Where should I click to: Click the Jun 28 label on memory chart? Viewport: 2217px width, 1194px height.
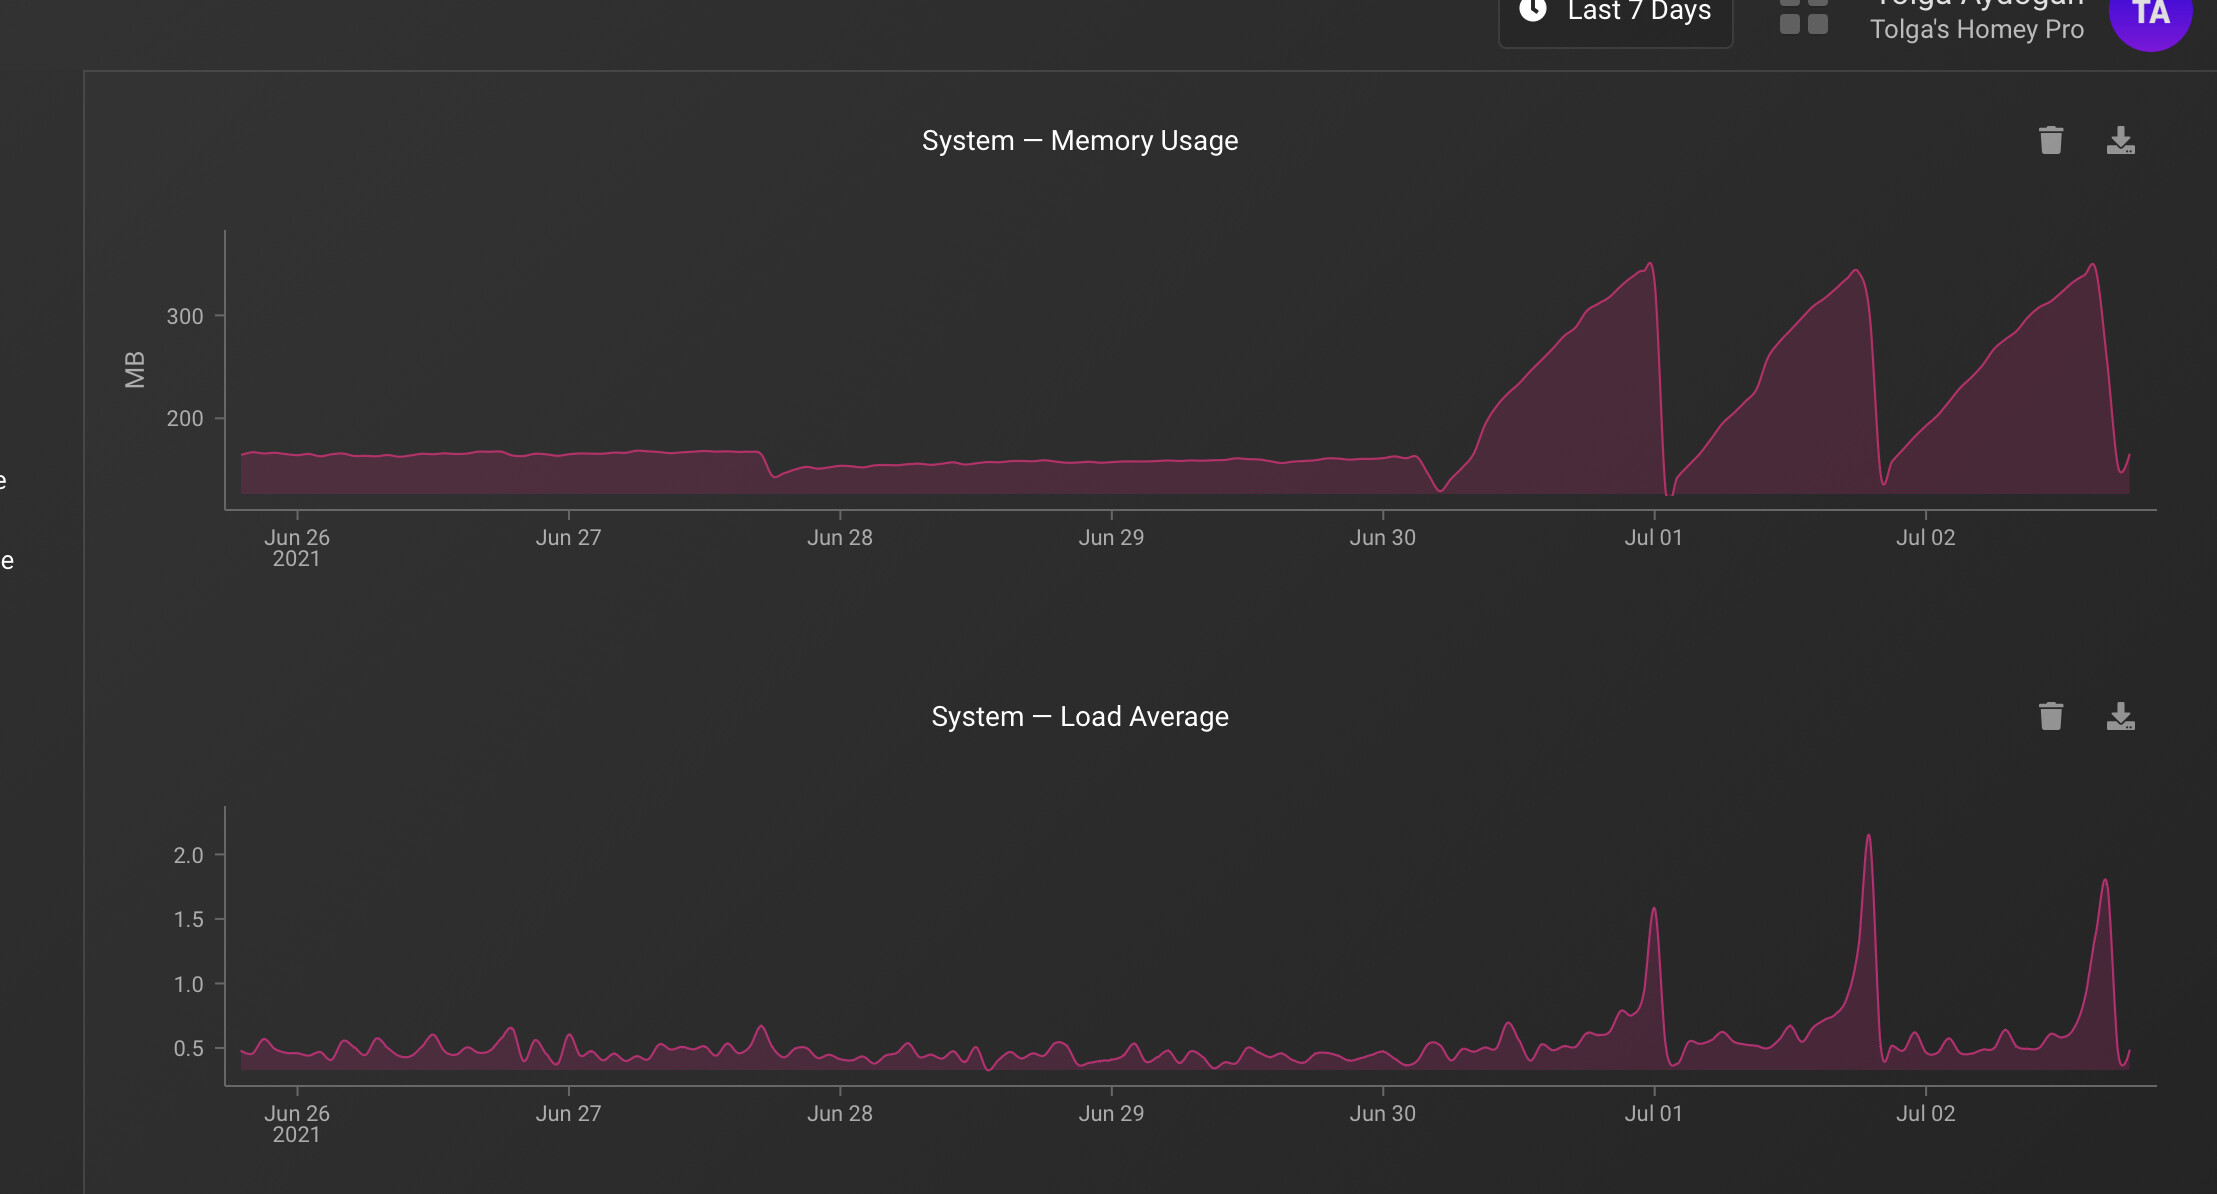(x=839, y=538)
